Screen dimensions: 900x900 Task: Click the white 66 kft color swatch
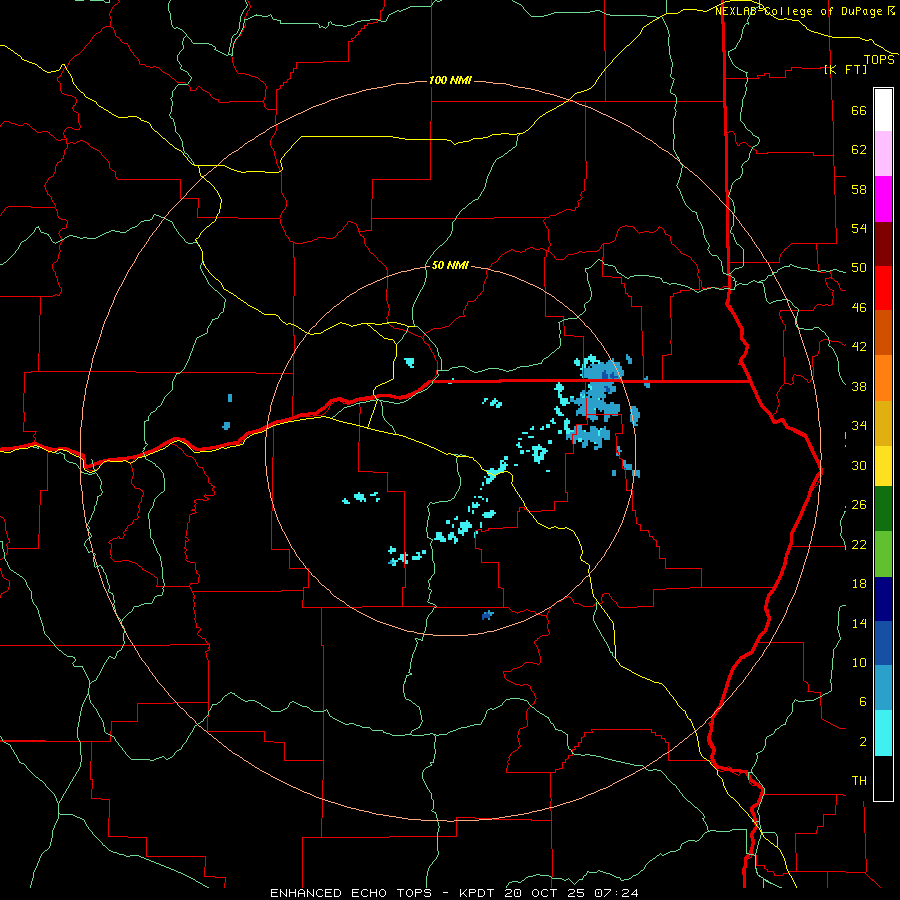click(883, 110)
